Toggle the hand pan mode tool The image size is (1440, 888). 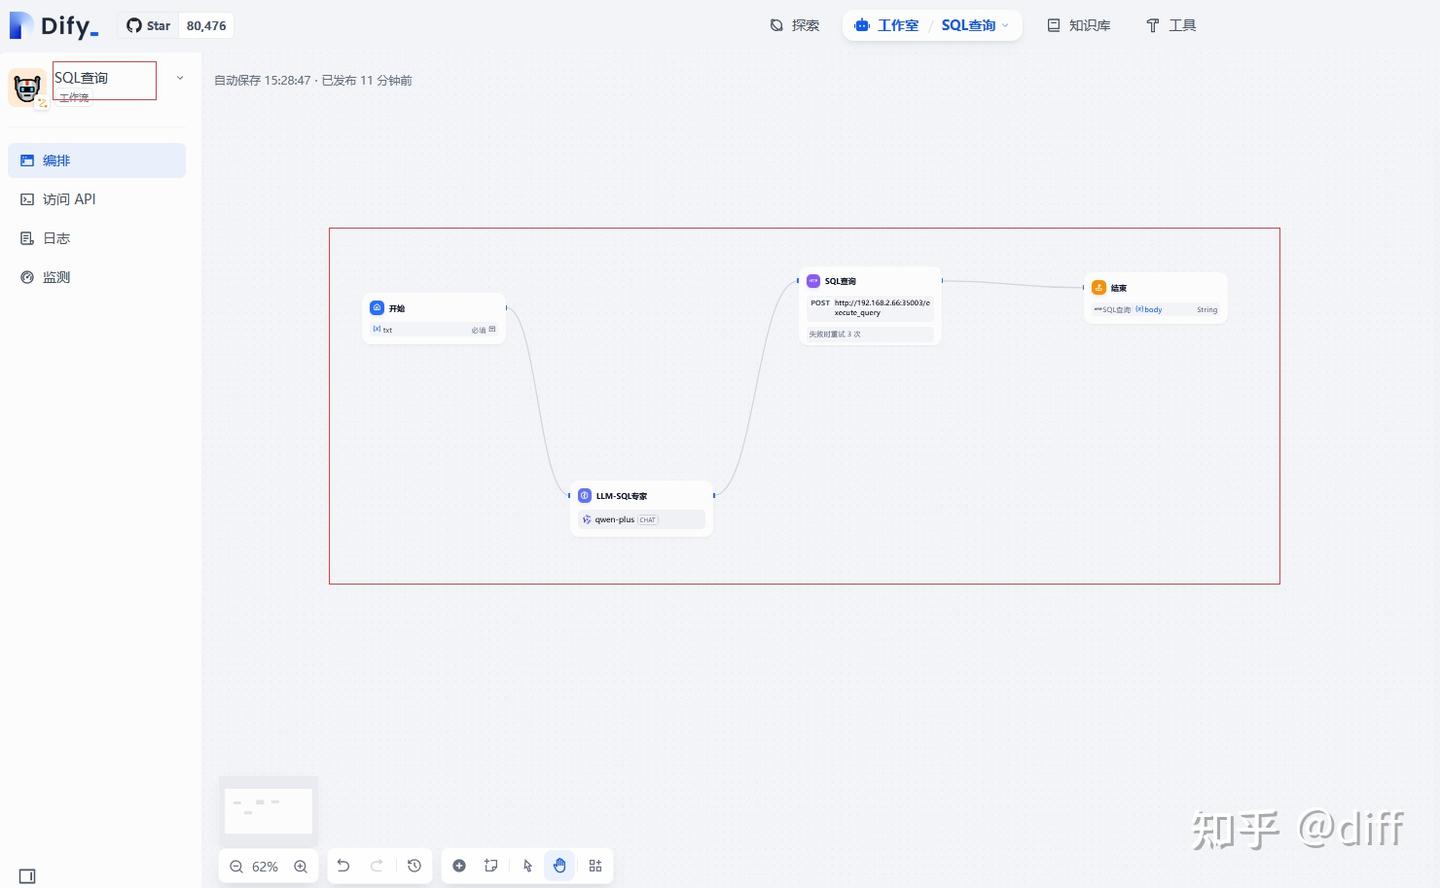560,866
